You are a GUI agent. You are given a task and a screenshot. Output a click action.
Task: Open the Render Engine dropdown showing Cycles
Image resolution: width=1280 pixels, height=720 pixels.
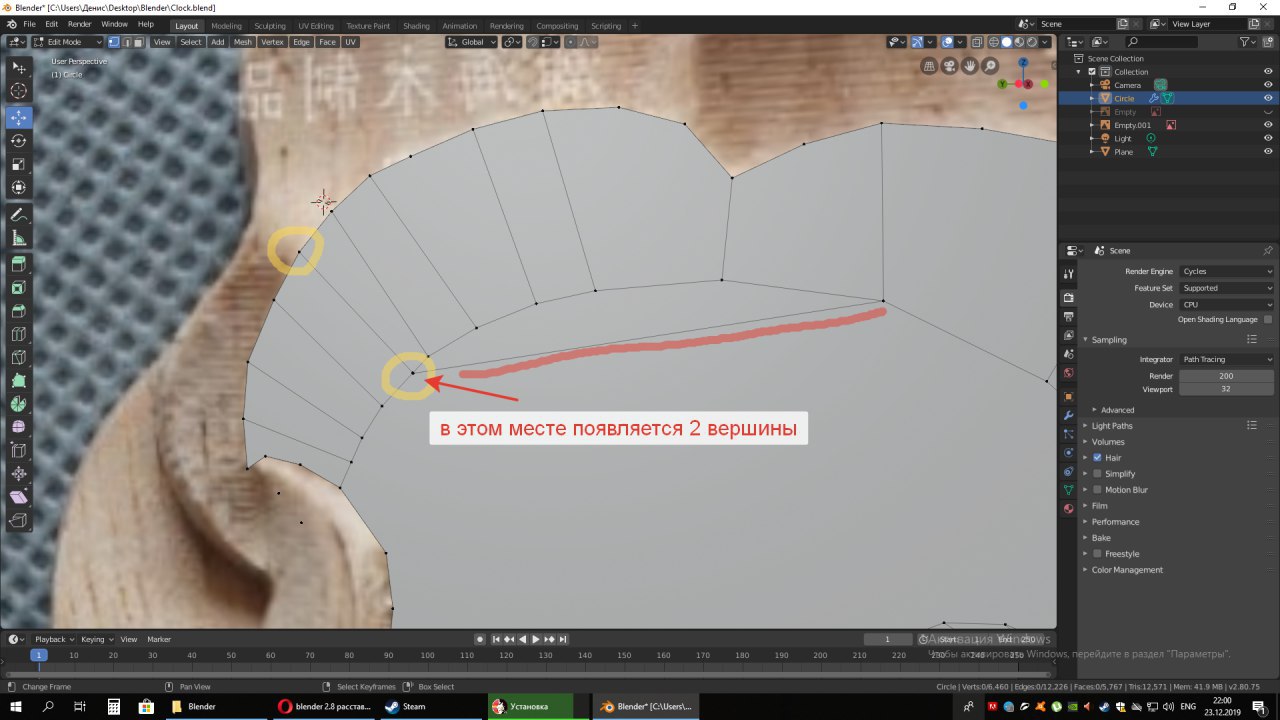click(1226, 272)
